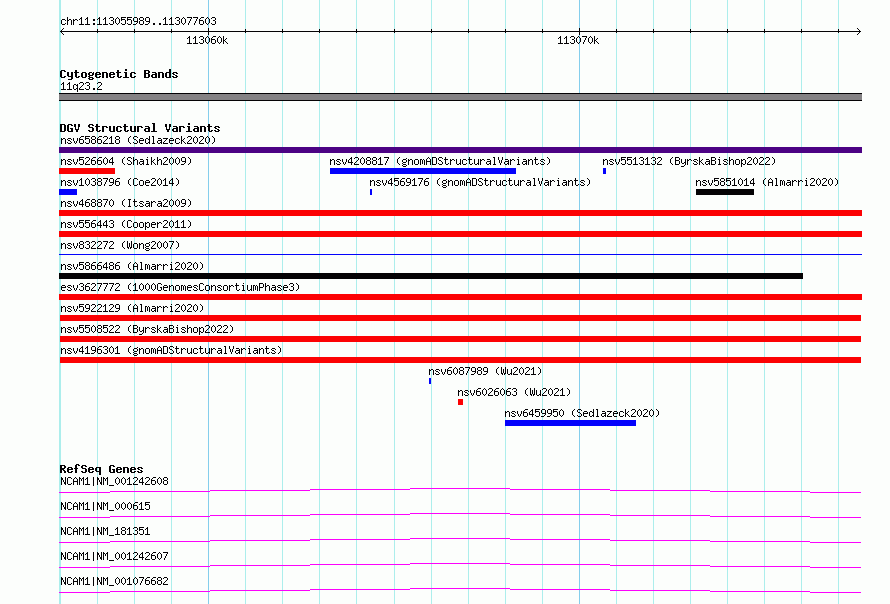890x604 pixels.
Task: Click the small nsv6087989 (Wu2021) blue marker
Action: point(430,381)
